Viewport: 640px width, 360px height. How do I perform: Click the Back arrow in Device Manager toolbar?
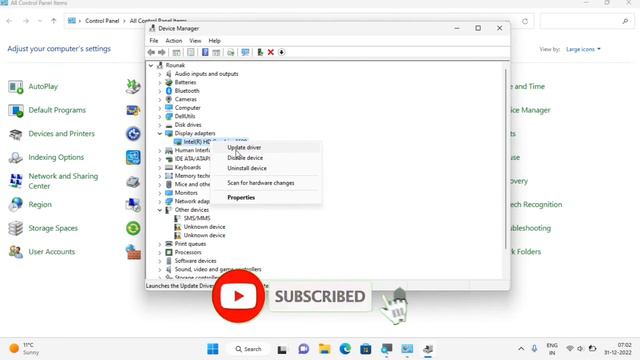[x=151, y=52]
